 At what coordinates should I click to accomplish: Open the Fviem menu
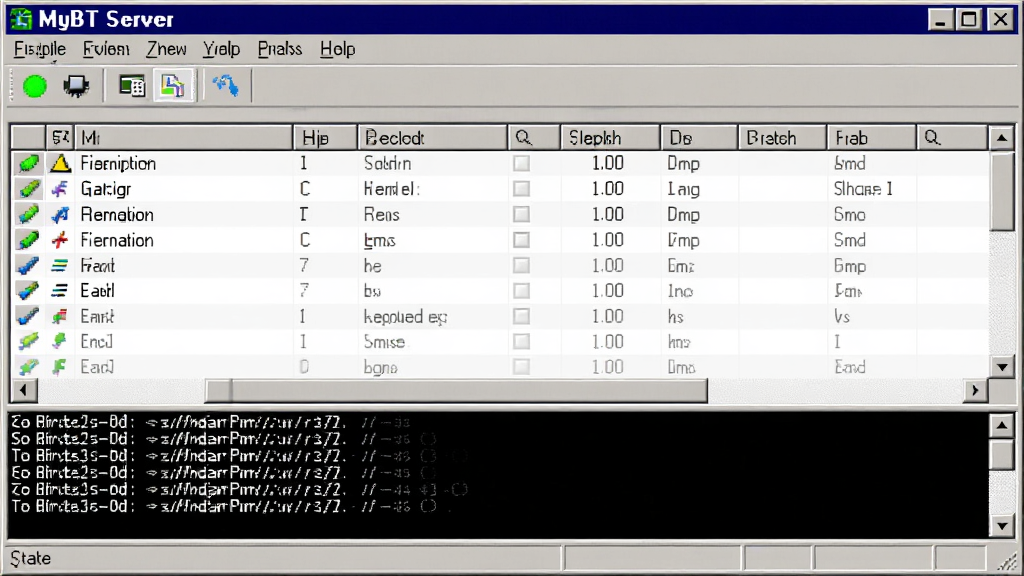(106, 50)
